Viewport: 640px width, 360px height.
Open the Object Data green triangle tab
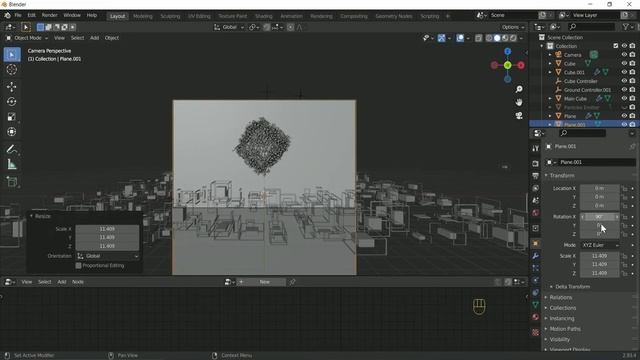[536, 305]
